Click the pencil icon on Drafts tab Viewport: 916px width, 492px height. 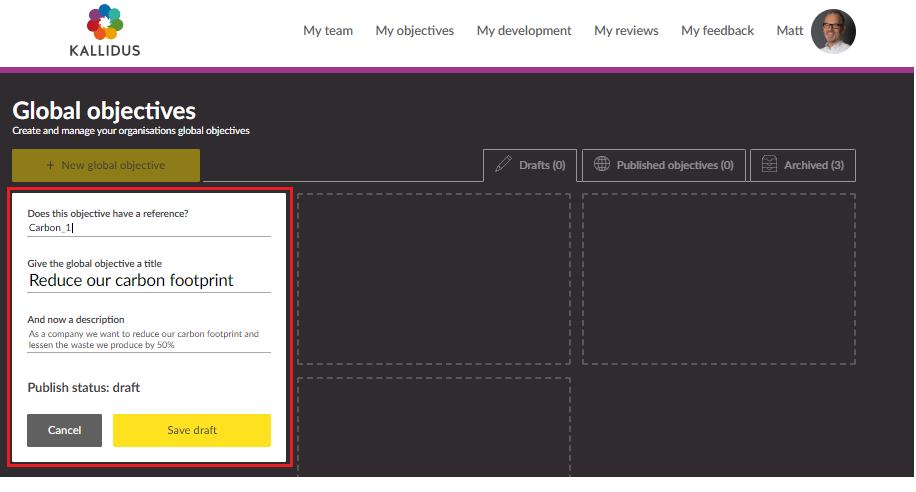(x=503, y=165)
